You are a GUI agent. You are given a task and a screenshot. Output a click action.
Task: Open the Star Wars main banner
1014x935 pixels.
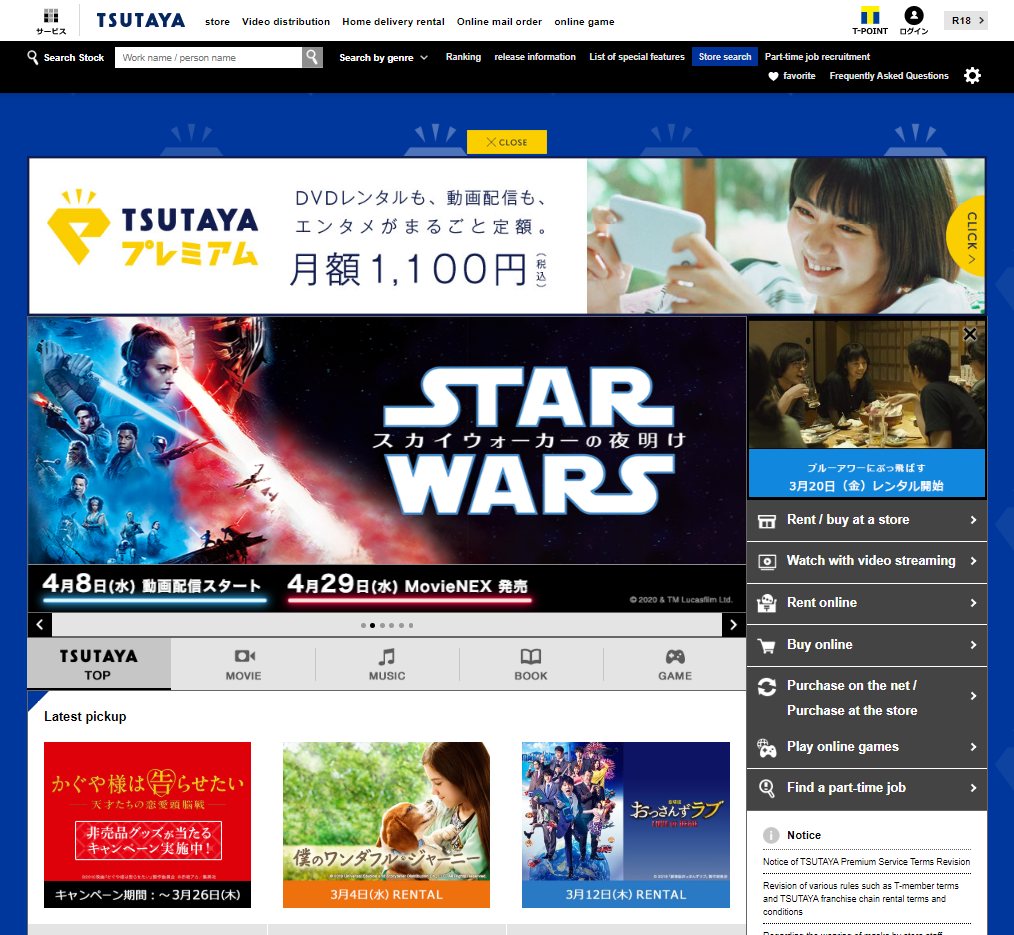tap(387, 464)
